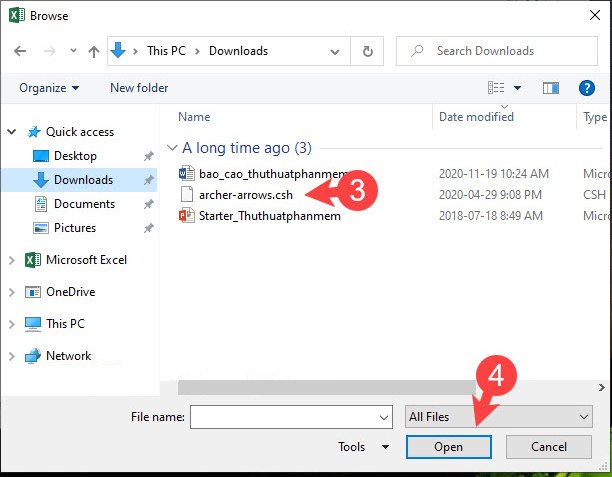Collapse the 'A long time ago' group
The height and width of the screenshot is (477, 612).
tap(172, 148)
